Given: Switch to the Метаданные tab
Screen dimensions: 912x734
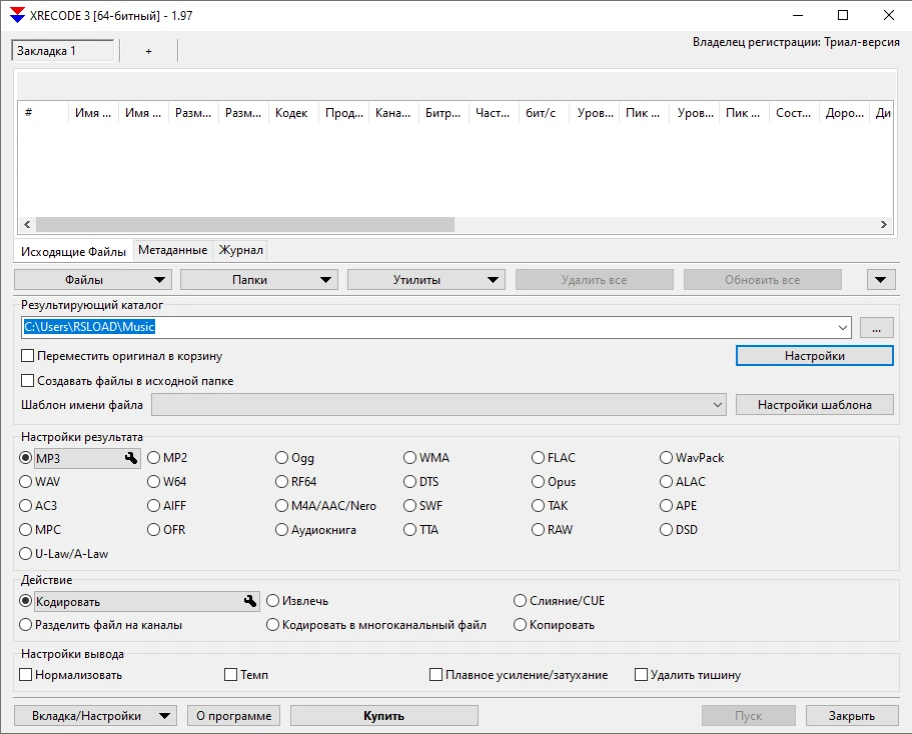Looking at the screenshot, I should click(173, 250).
